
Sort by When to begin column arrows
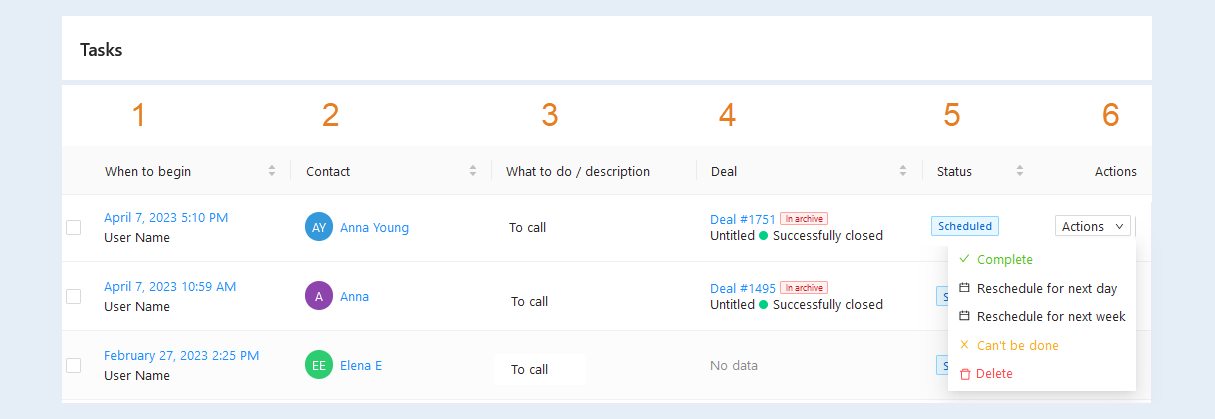coord(272,171)
